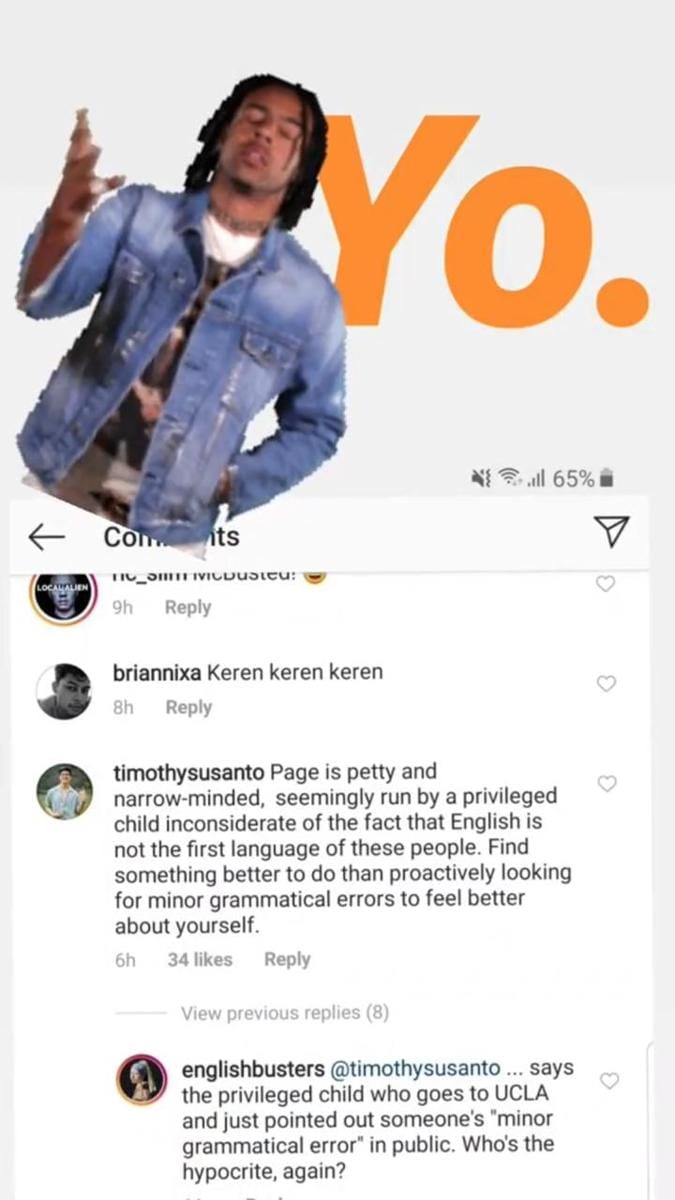Like the top partially hidden comment
Screen dimensions: 675x1200
606,583
